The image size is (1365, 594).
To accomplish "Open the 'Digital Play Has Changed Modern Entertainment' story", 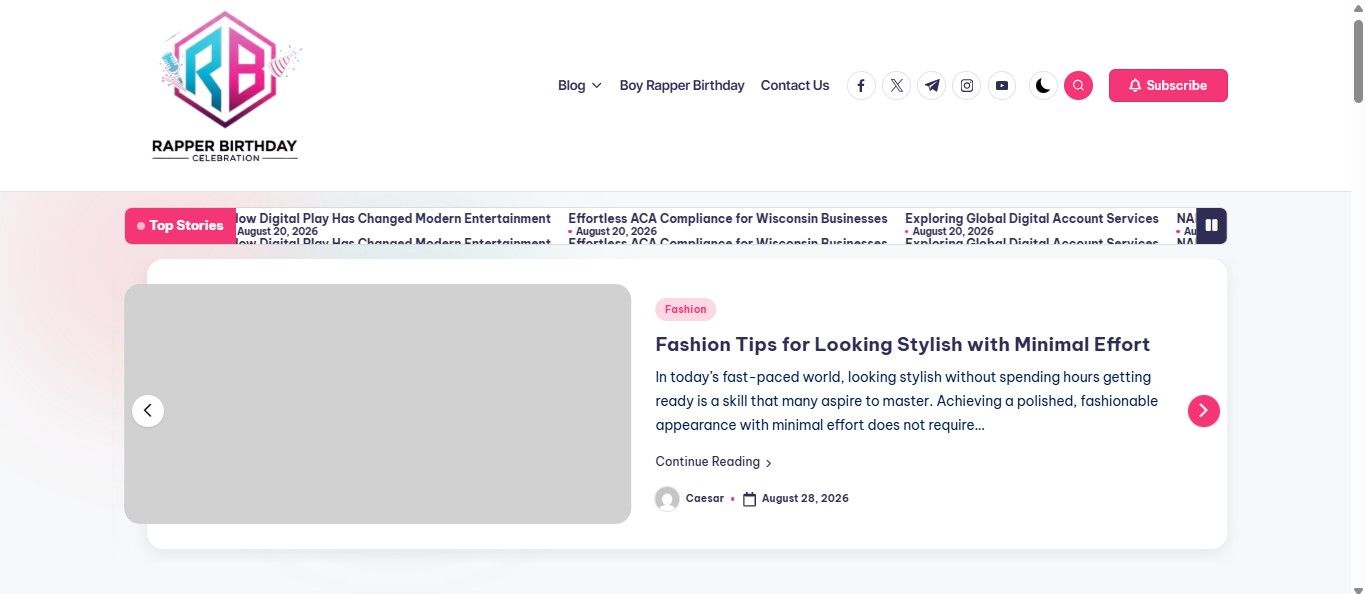I will pos(393,219).
